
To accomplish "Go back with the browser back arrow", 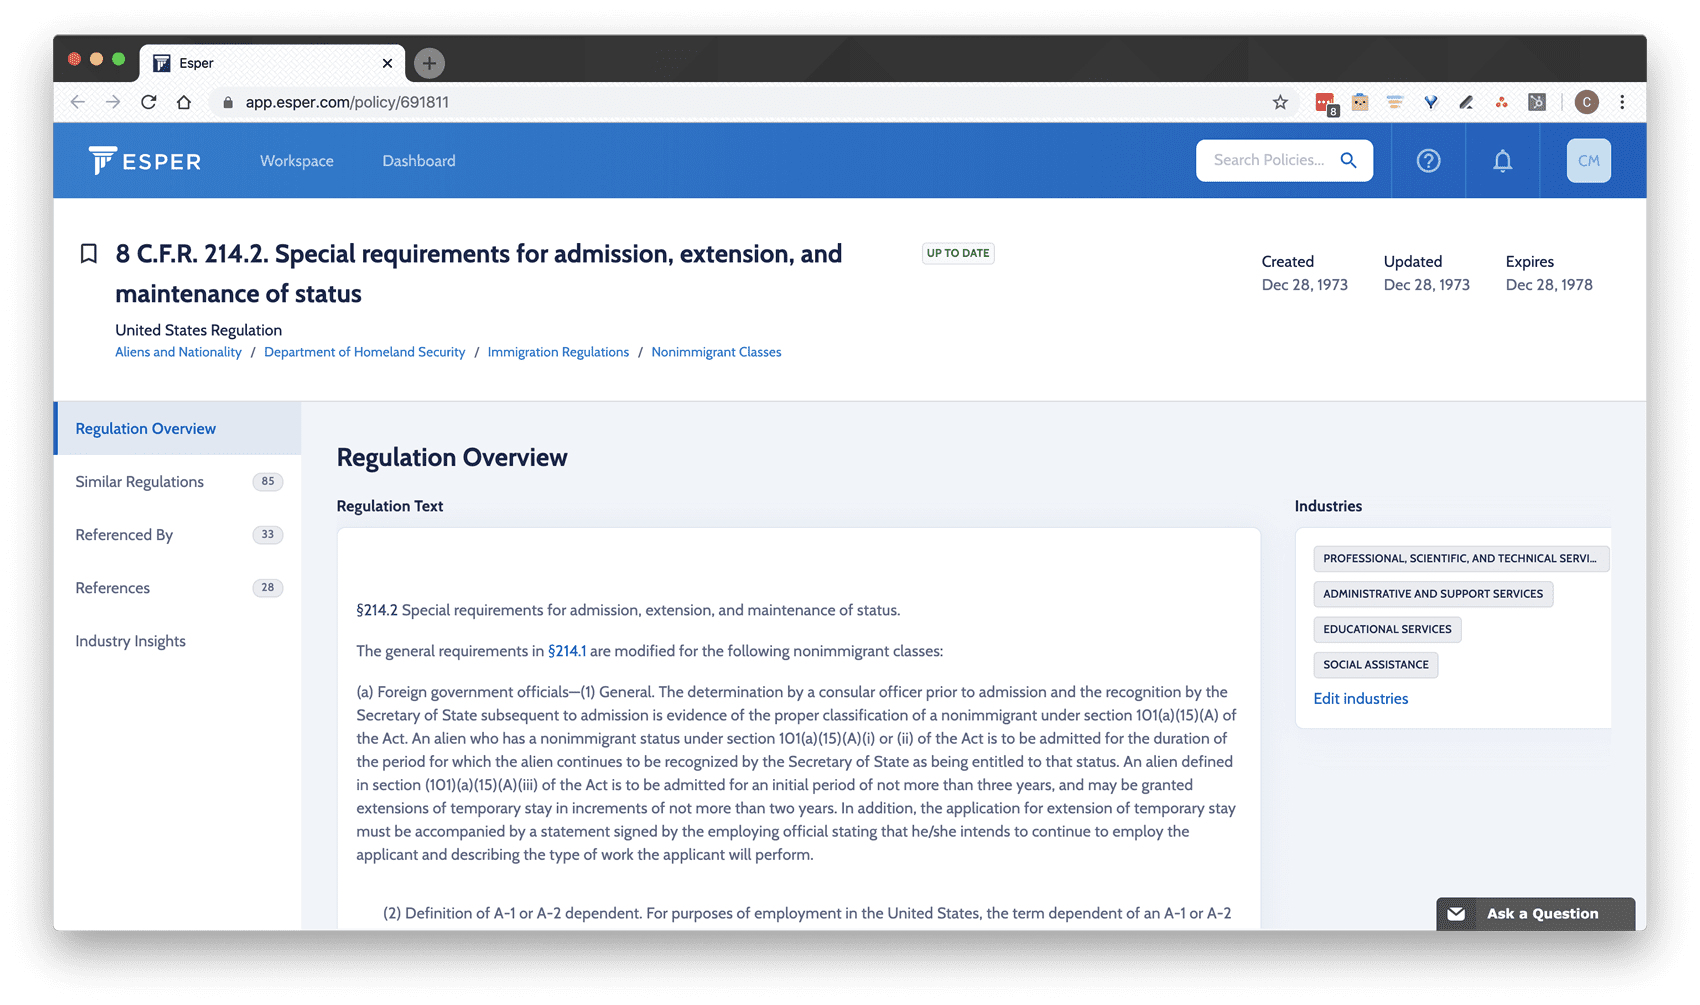I will click(78, 102).
